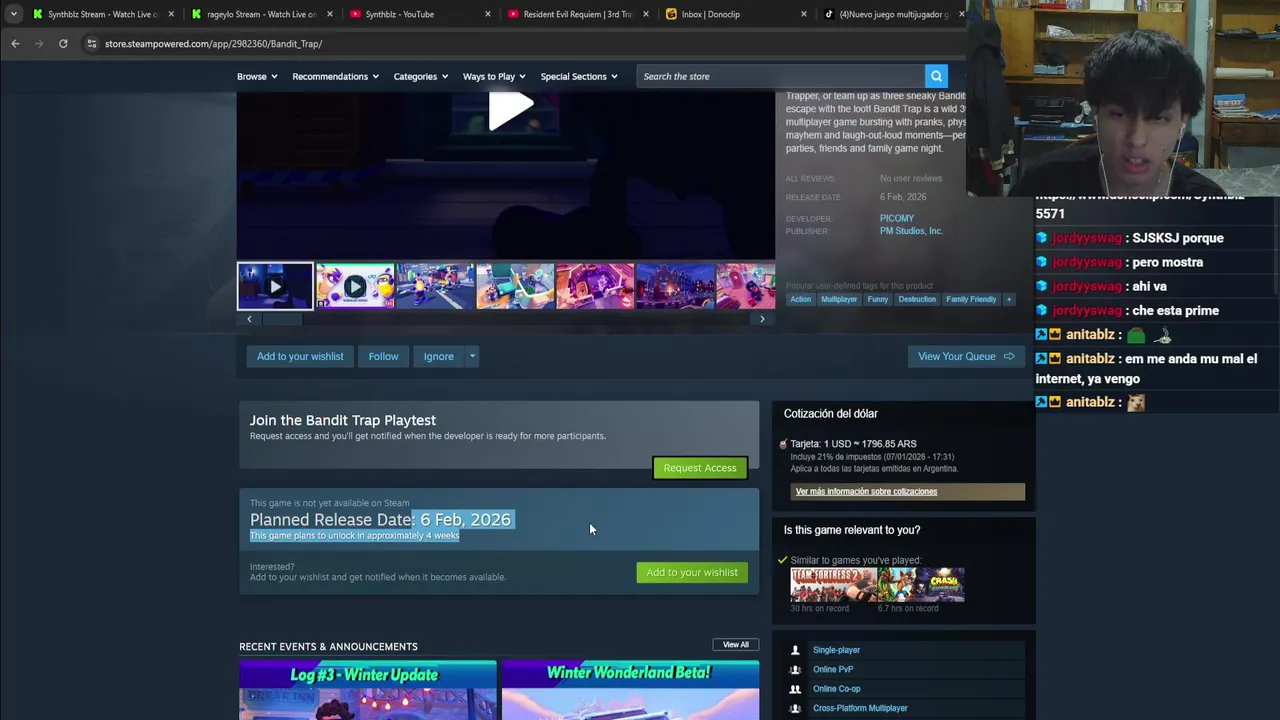Open the tab search chevron in the browser
Screen dimensions: 1280x720
13,14
